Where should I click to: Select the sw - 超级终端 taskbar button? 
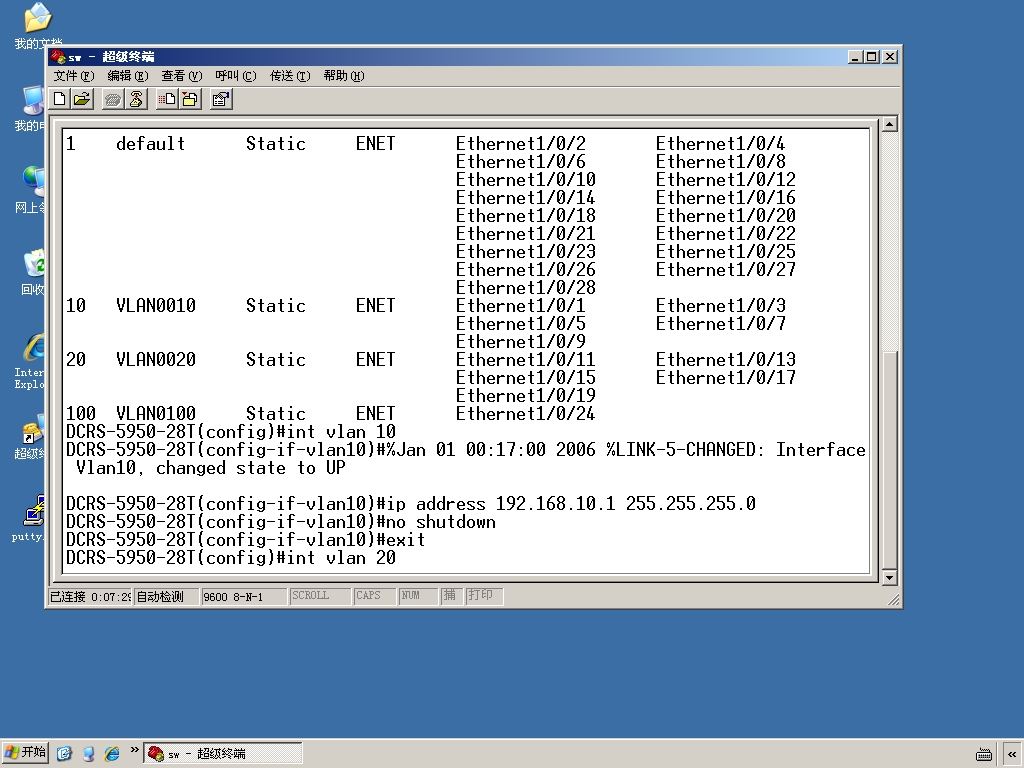223,753
